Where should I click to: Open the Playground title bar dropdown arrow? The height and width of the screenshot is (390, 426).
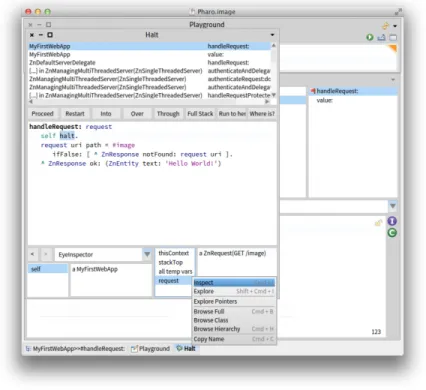(395, 26)
